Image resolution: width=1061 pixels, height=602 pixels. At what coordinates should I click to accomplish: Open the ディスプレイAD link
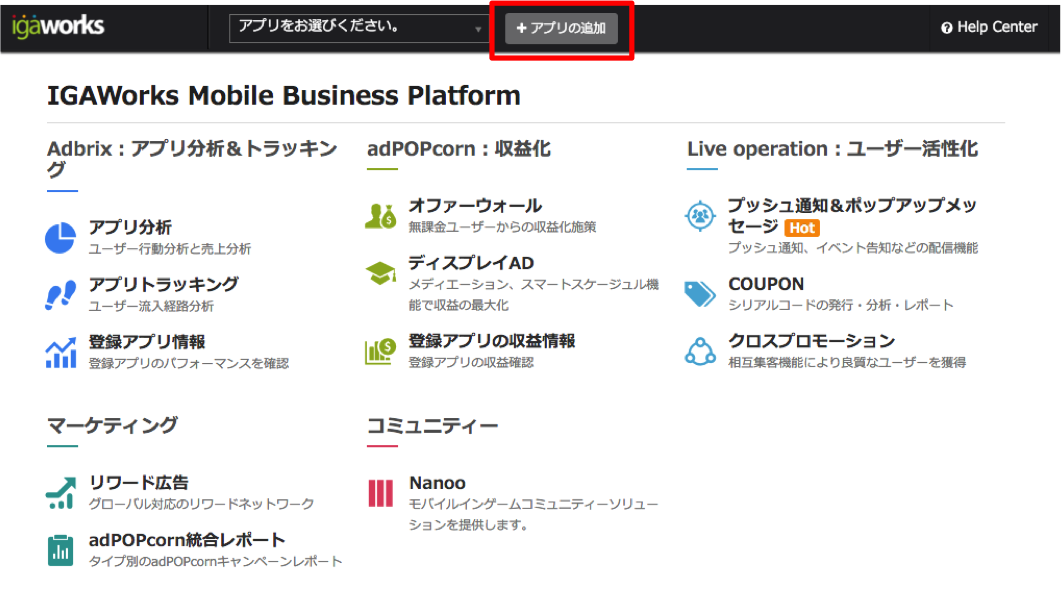[471, 262]
